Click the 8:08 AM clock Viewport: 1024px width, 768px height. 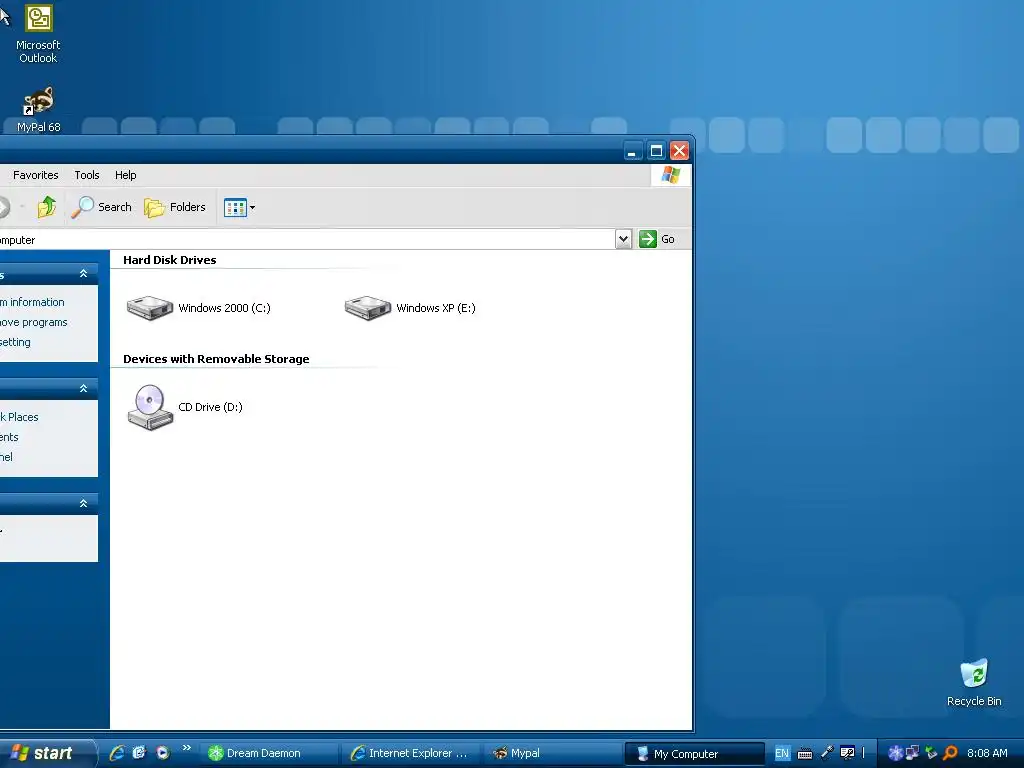tap(987, 754)
